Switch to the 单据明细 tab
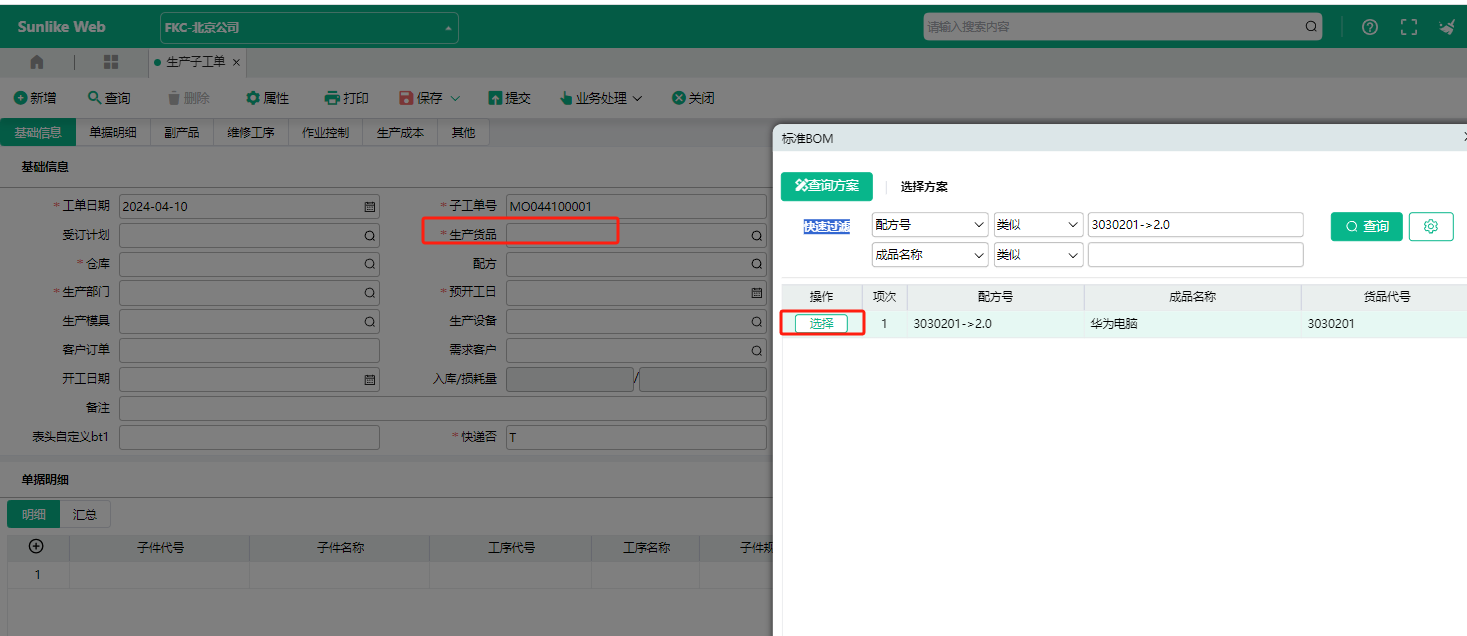This screenshot has width=1467, height=636. pyautogui.click(x=113, y=132)
